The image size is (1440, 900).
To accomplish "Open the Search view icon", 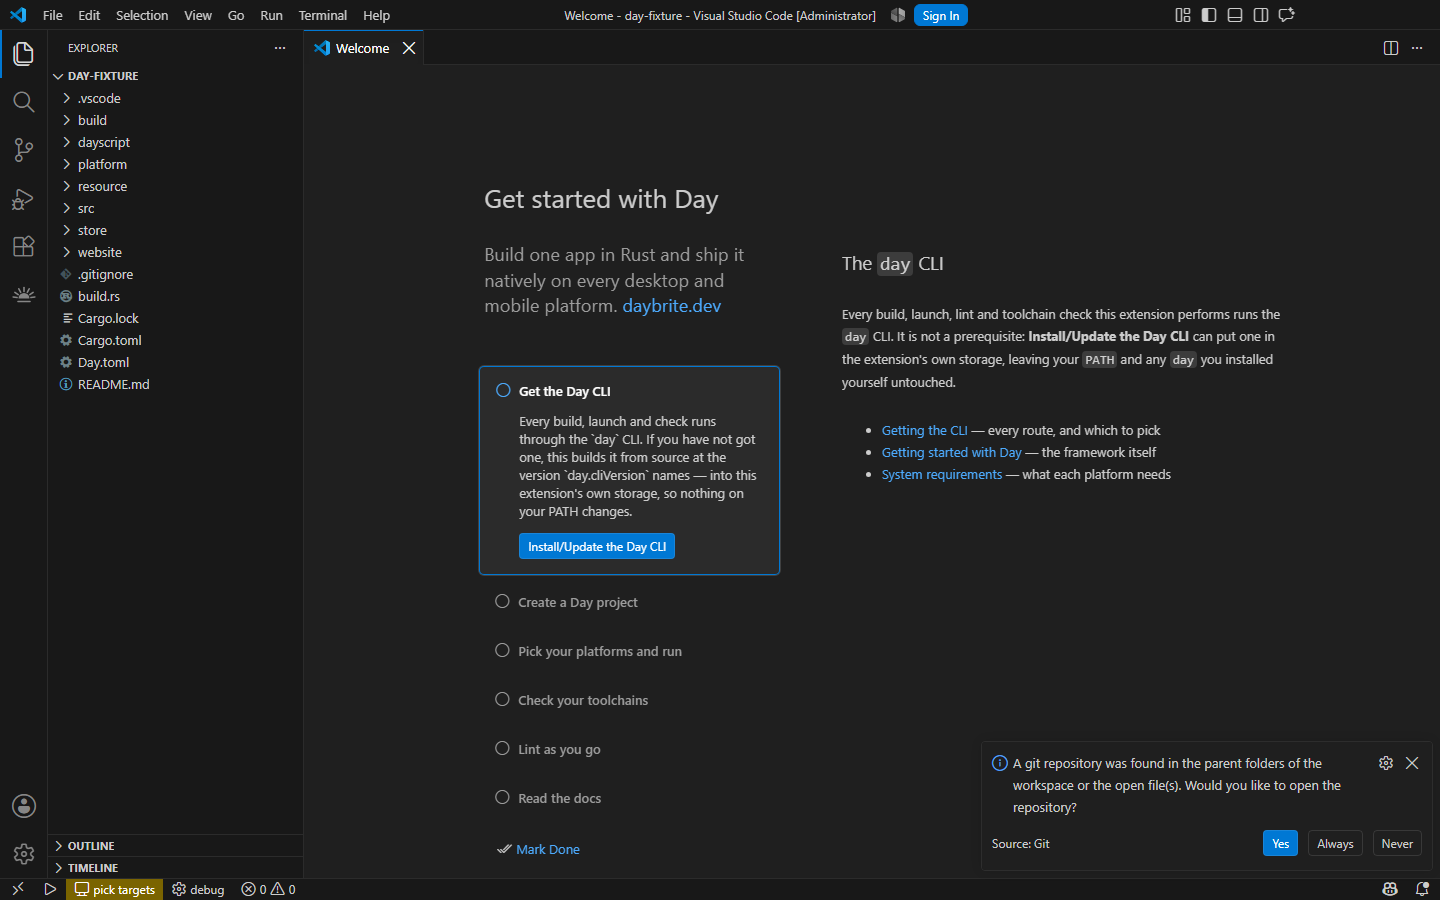I will [x=23, y=102].
